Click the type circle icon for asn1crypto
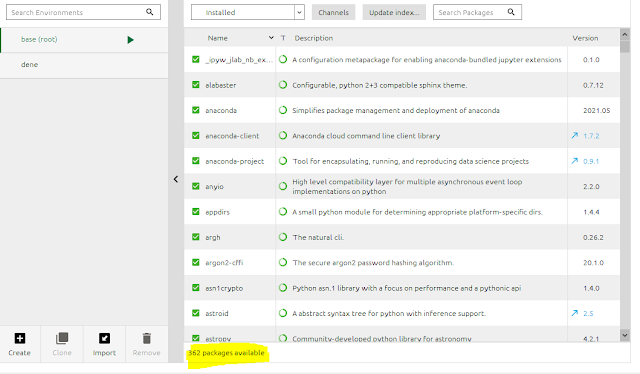Viewport: 640px width, 374px height. 283,288
